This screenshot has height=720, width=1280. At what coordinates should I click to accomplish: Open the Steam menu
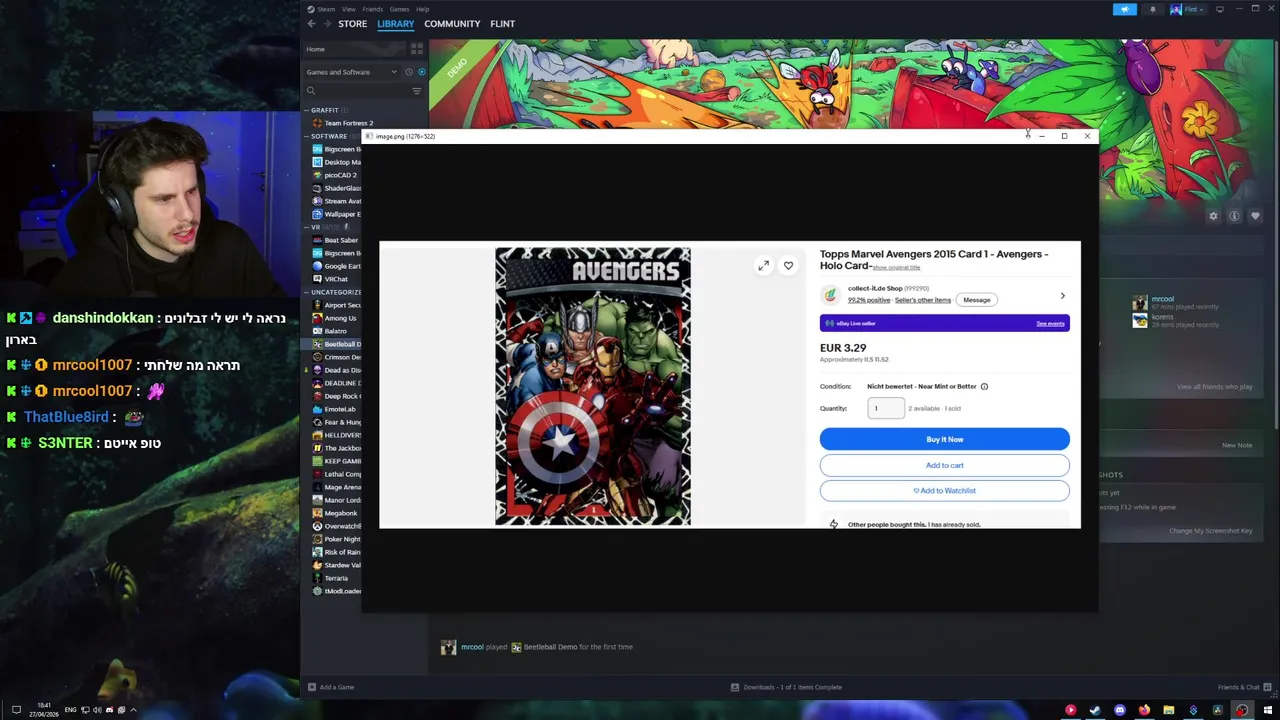(326, 9)
